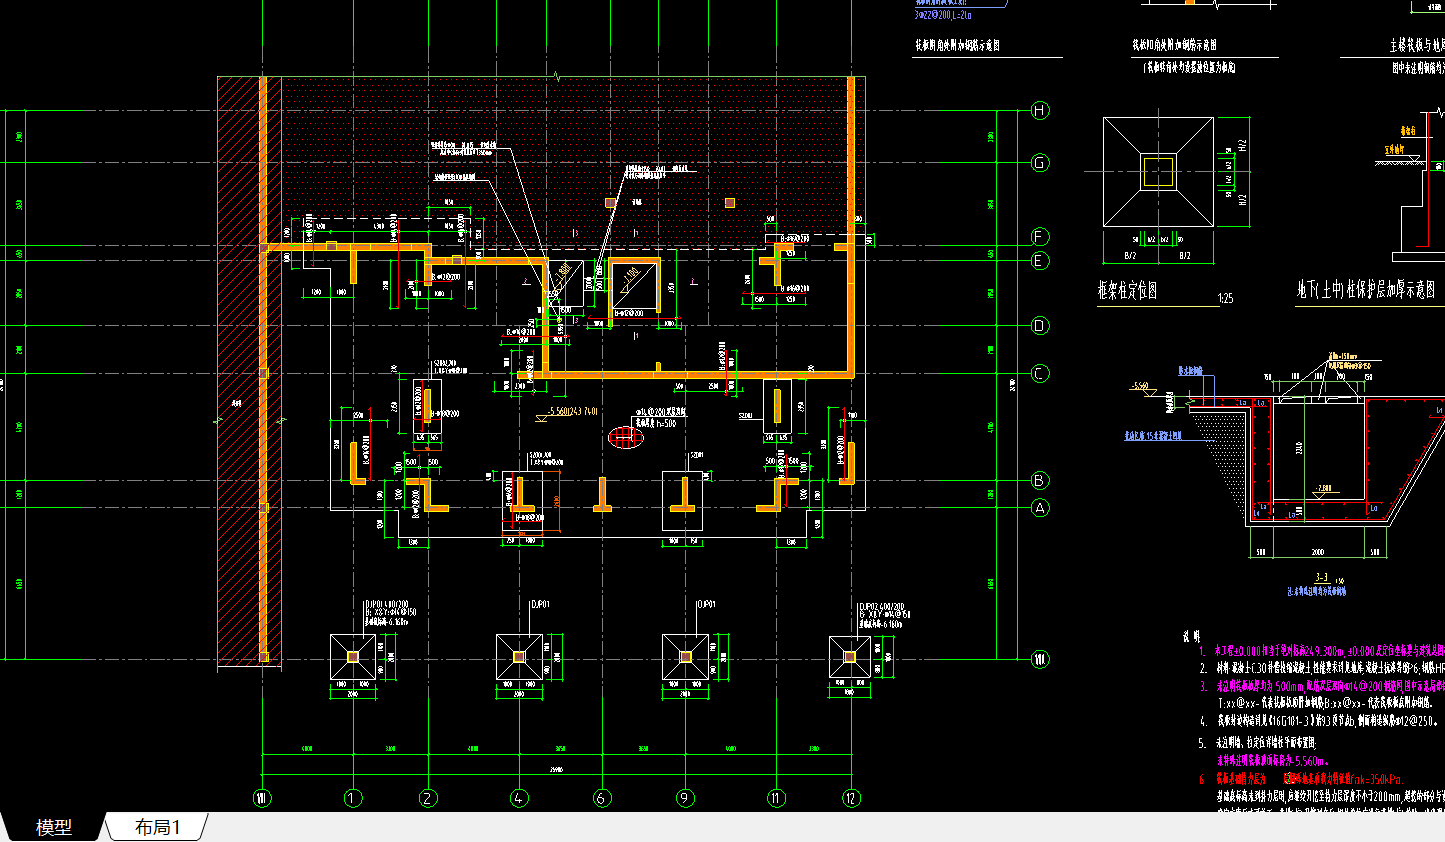Select grid axis bubble G
Viewport: 1445px width, 842px height.
click(1040, 162)
